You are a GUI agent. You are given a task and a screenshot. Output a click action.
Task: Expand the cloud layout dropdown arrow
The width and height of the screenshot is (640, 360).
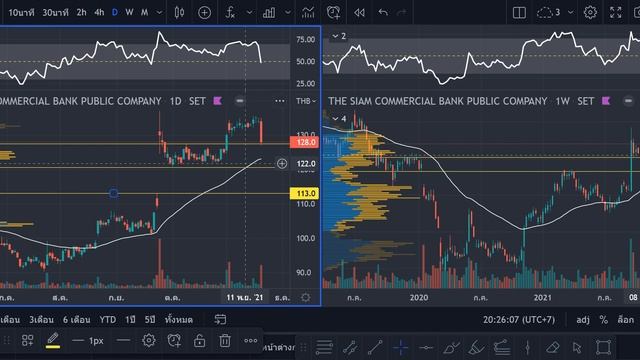(571, 13)
